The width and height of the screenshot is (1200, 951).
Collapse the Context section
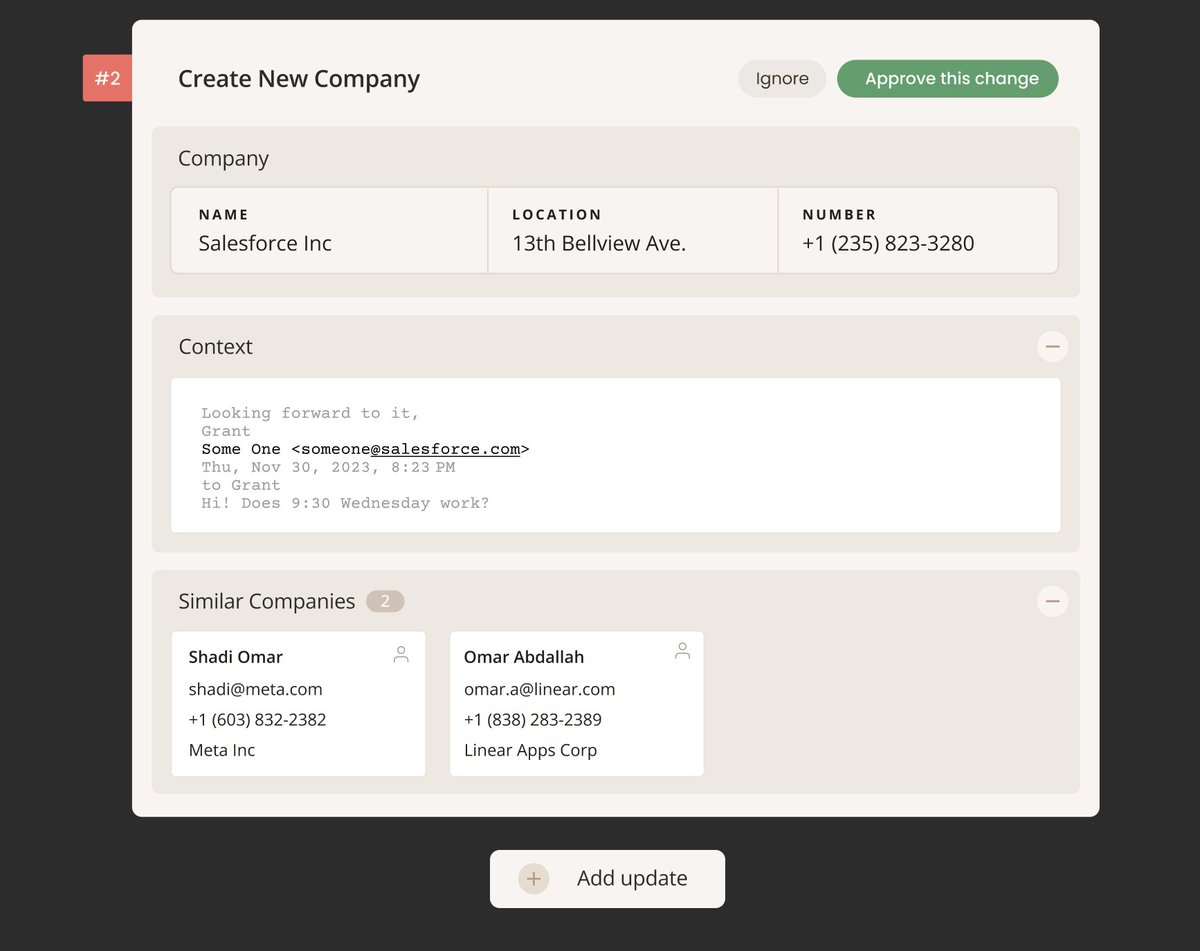1052,347
